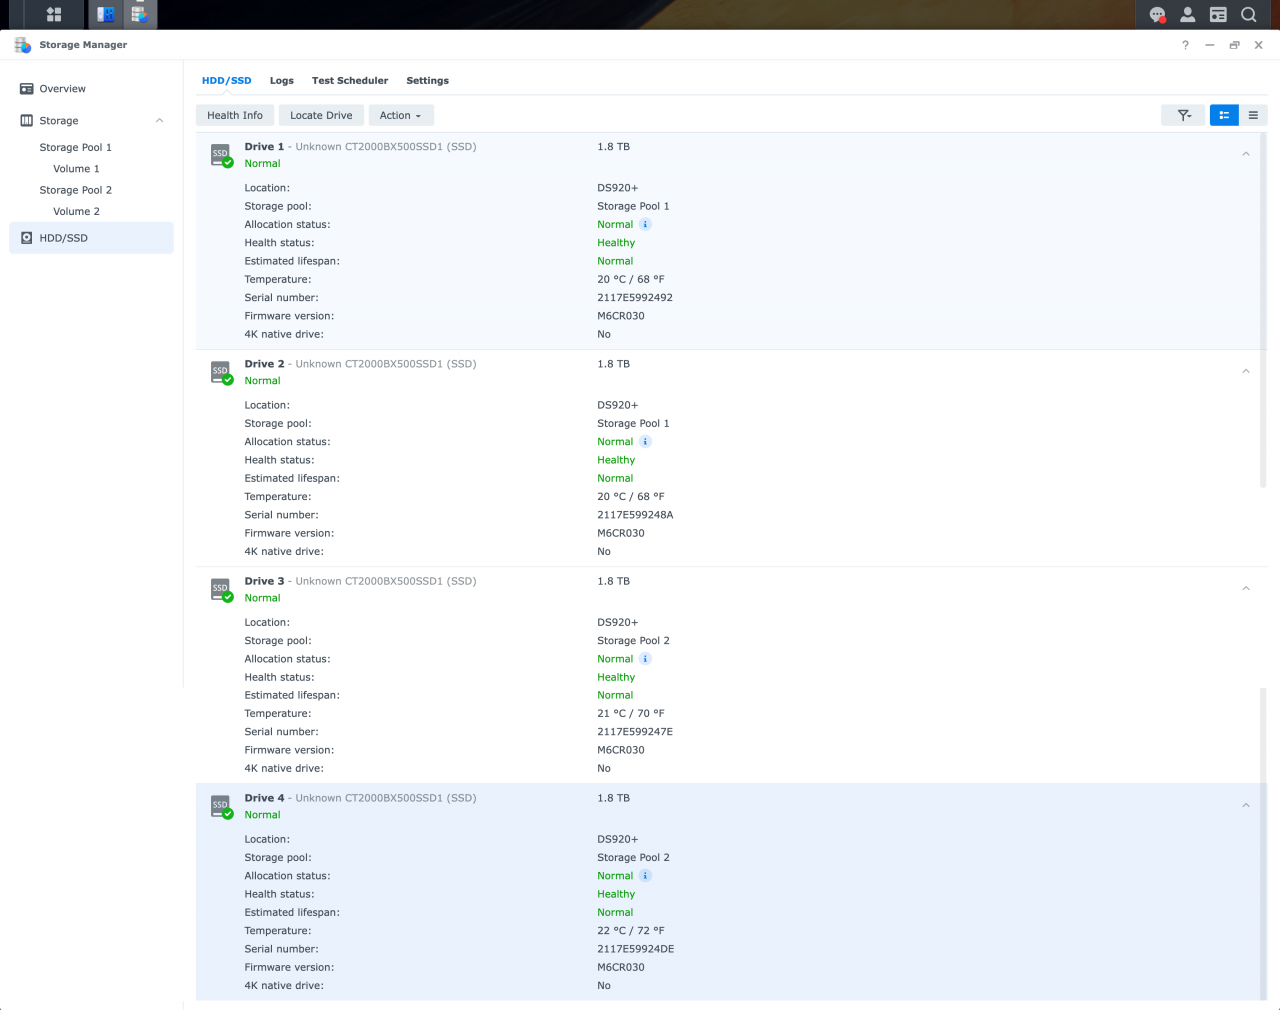Viewport: 1280px width, 1010px height.
Task: Open the Main Menu apps icon
Action: (51, 14)
